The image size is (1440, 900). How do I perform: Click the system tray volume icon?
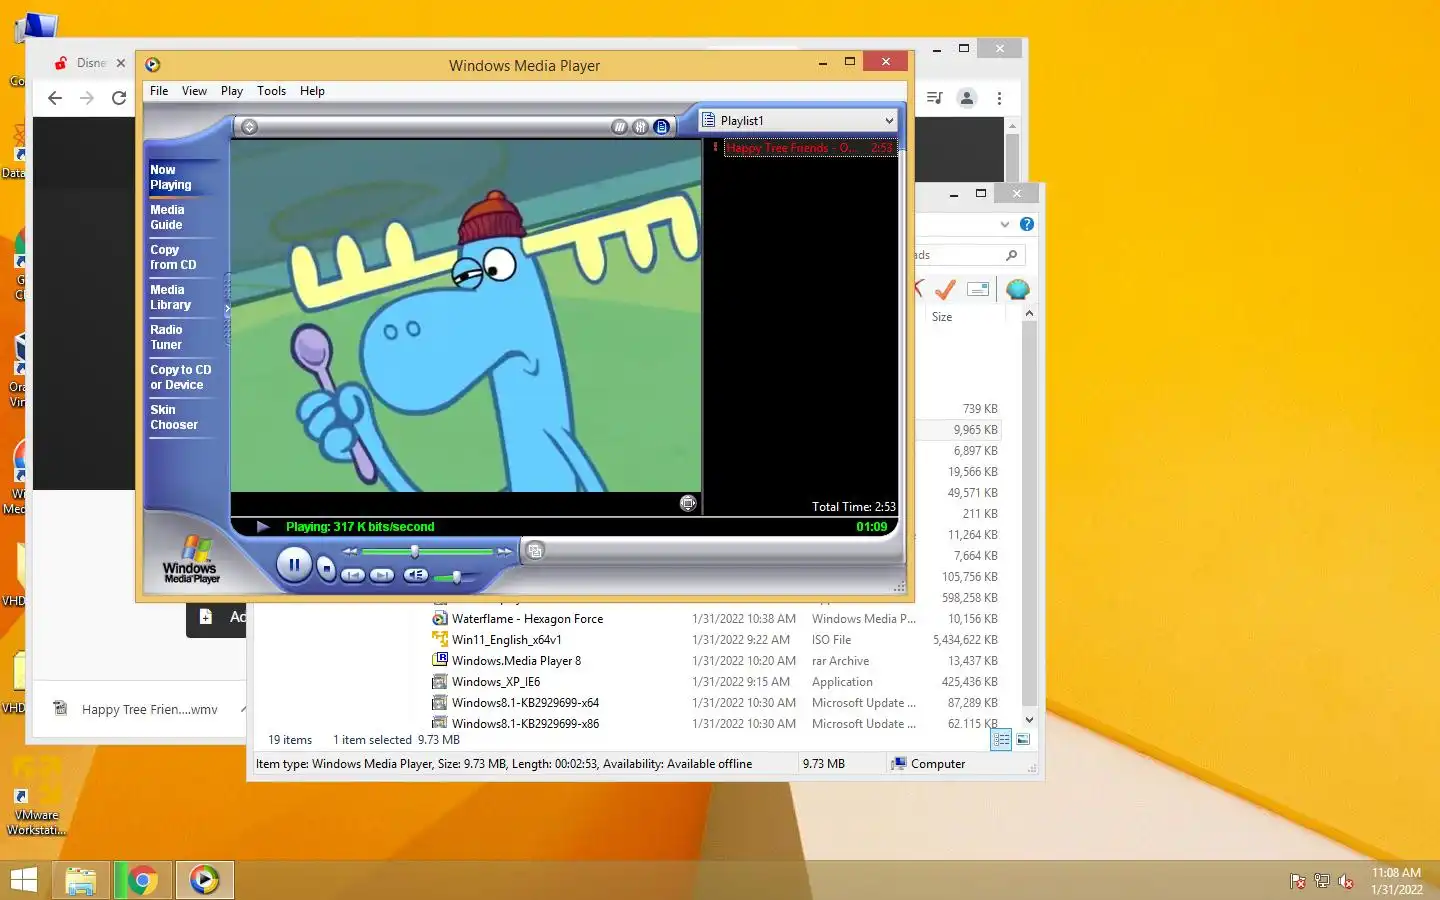point(1346,881)
